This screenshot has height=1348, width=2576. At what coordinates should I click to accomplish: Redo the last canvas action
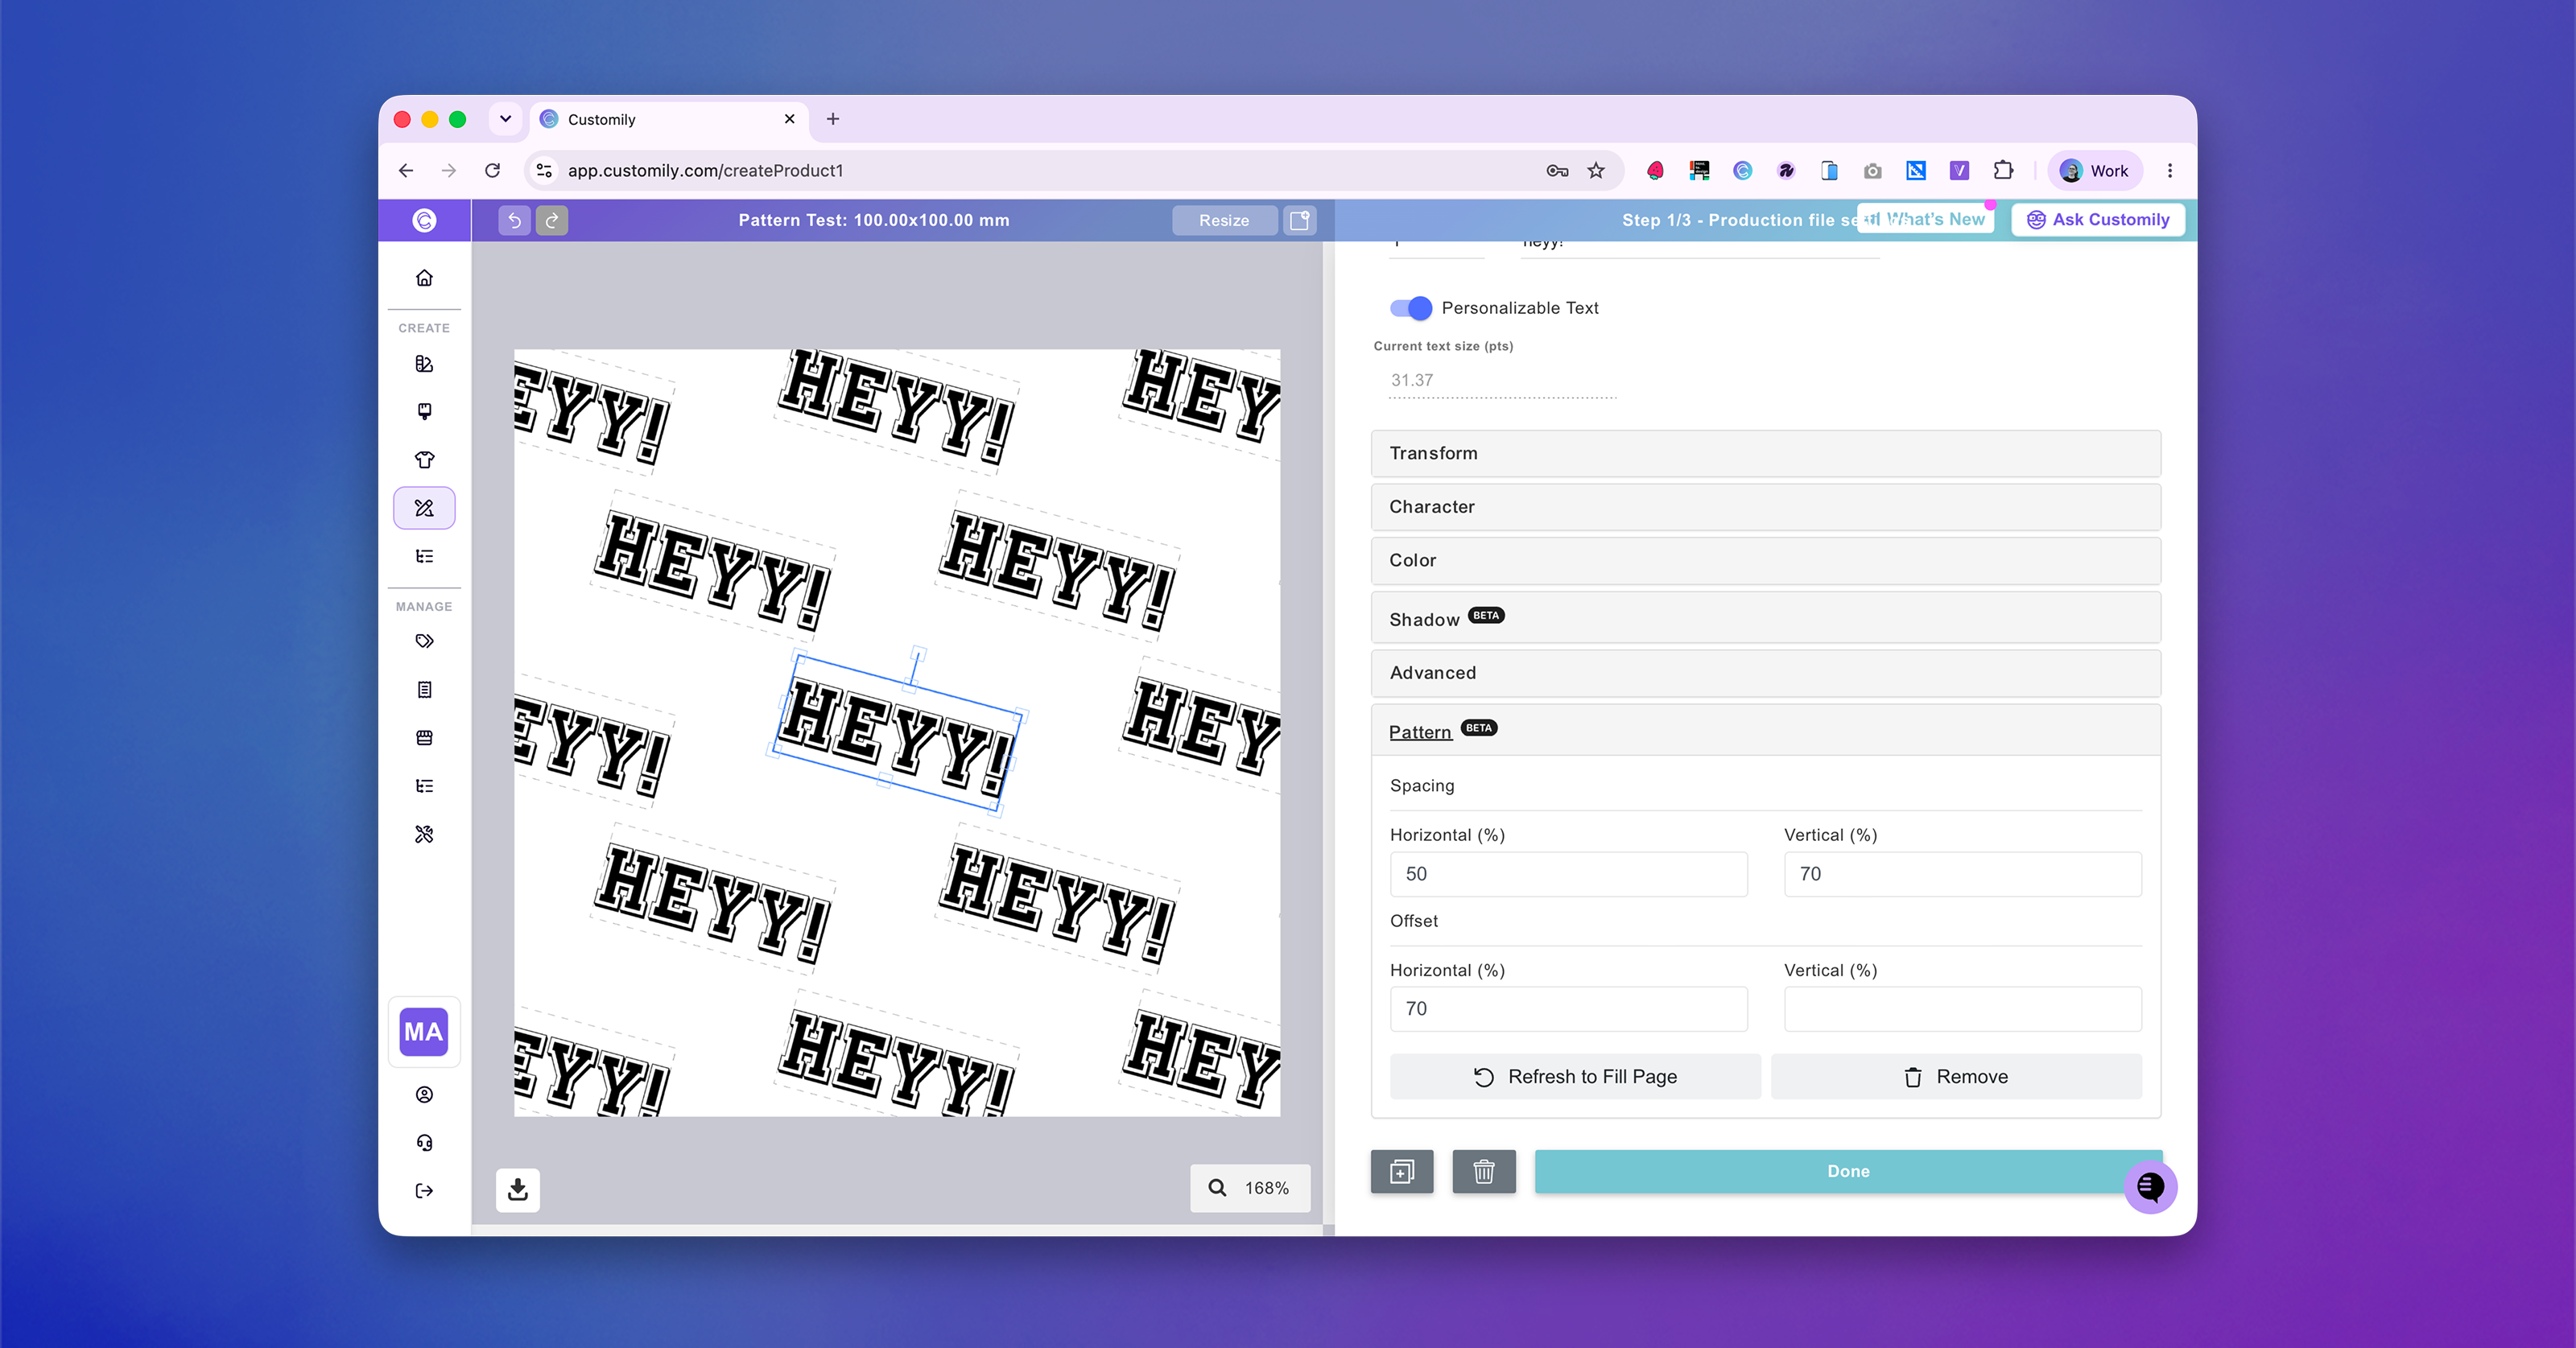click(552, 220)
